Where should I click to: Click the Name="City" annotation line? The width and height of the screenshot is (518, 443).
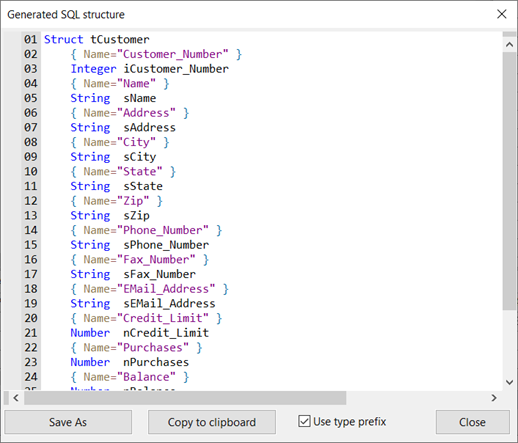(x=120, y=142)
